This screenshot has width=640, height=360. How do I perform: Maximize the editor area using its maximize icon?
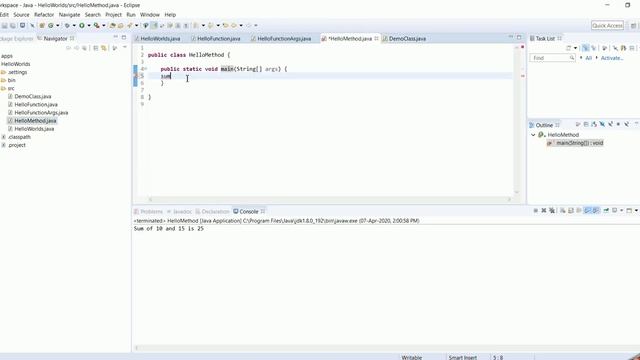[519, 38]
